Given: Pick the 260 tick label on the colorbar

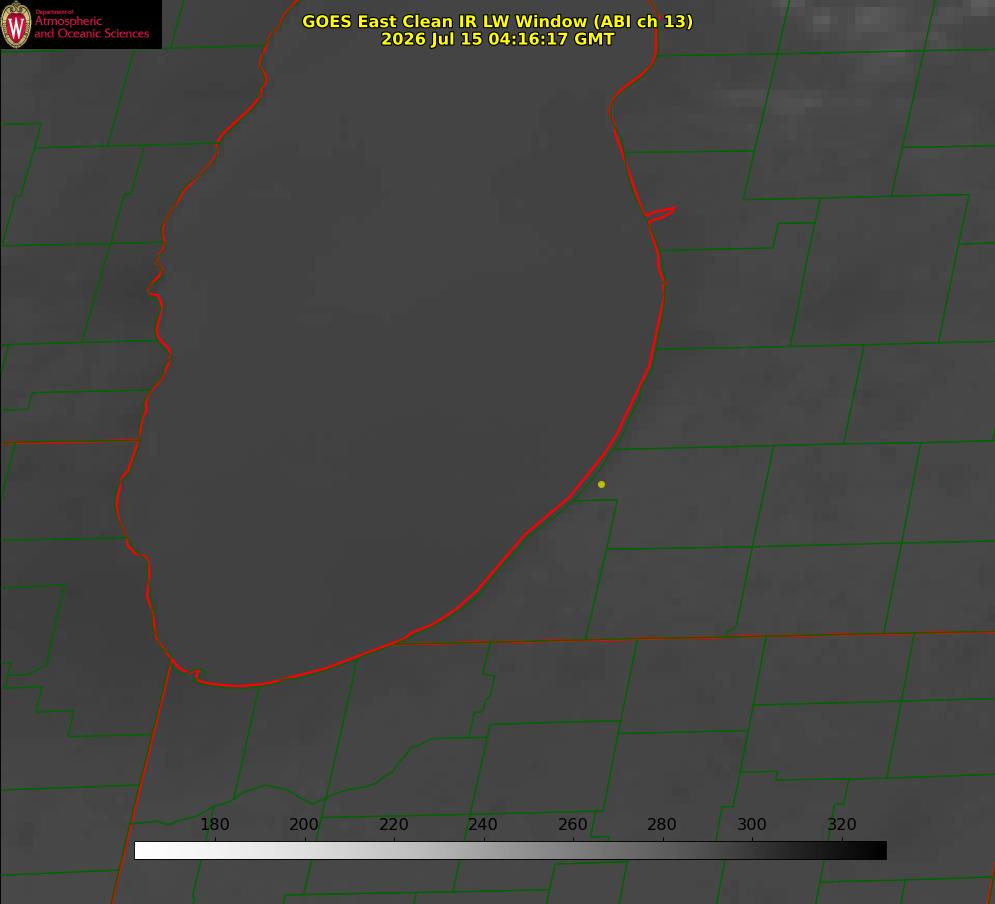Looking at the screenshot, I should pyautogui.click(x=572, y=824).
